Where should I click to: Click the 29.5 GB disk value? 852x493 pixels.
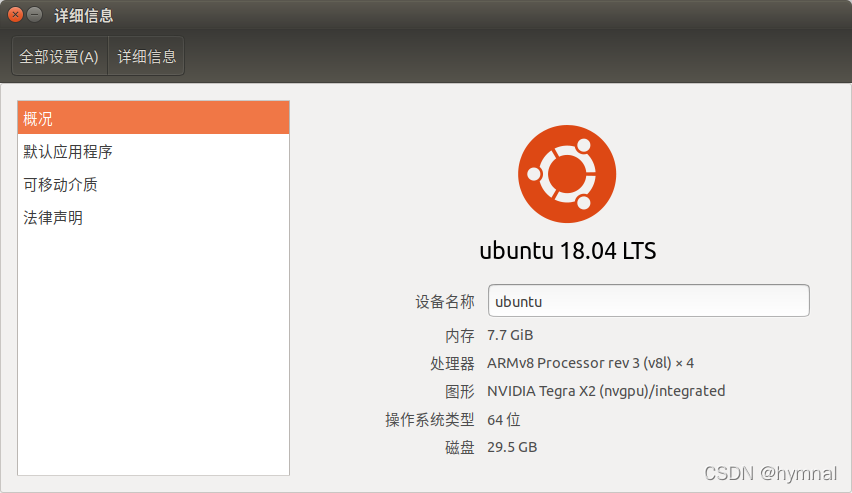click(512, 447)
